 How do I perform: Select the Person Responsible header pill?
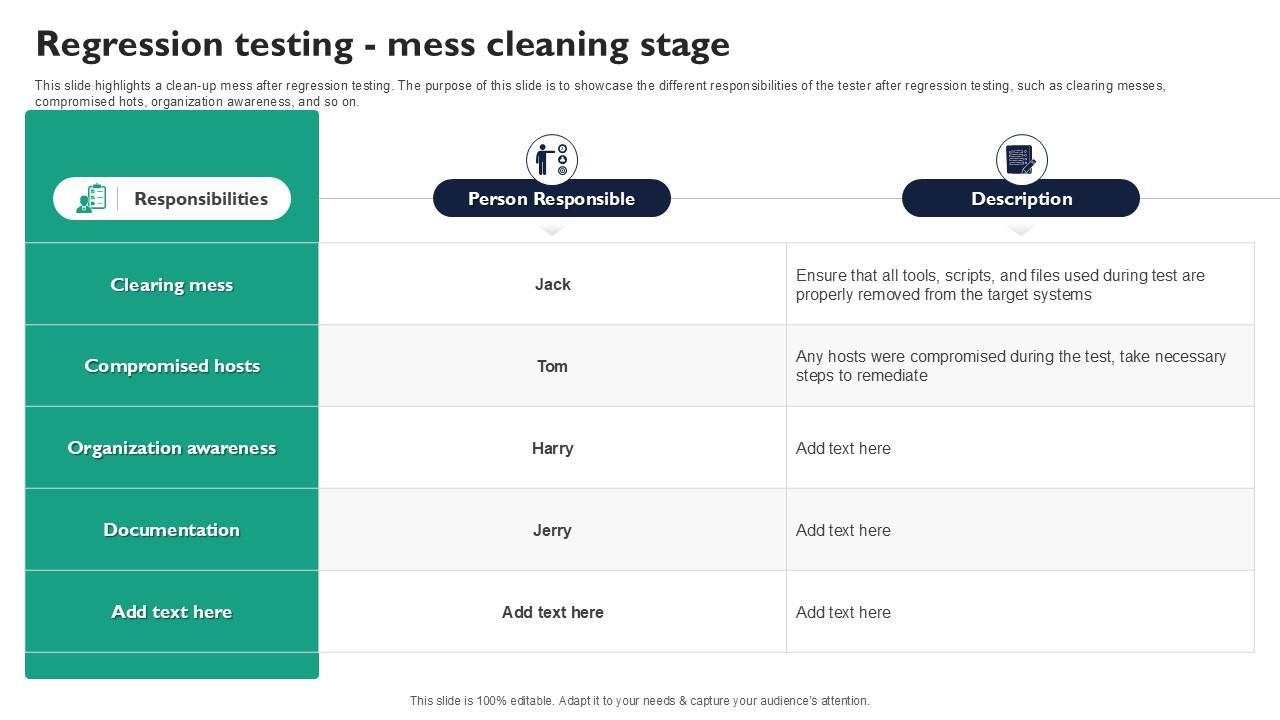552,198
